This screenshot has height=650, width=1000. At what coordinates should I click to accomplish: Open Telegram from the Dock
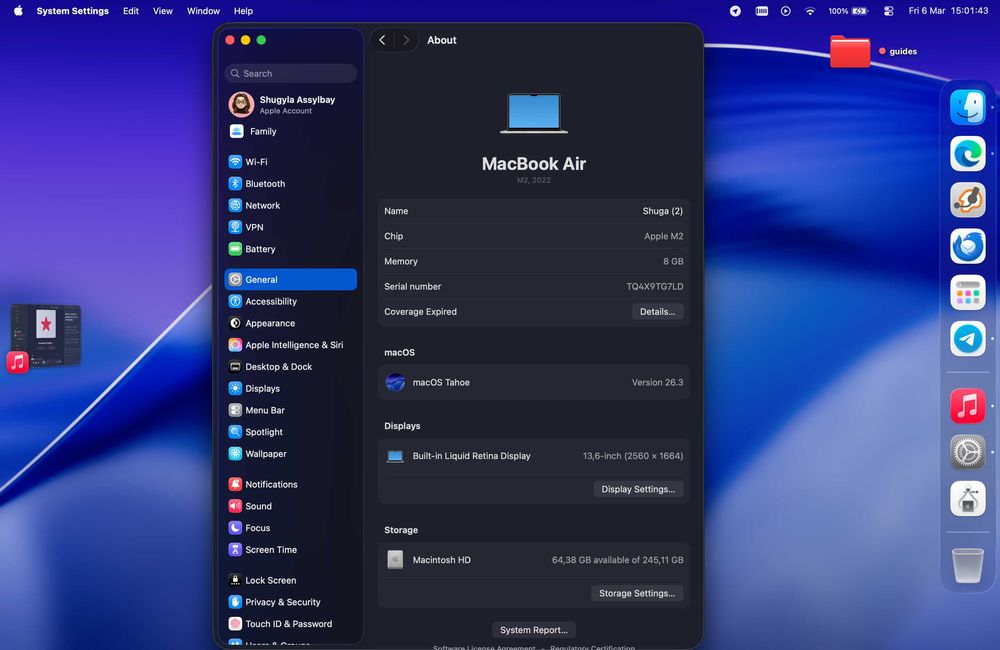click(967, 339)
